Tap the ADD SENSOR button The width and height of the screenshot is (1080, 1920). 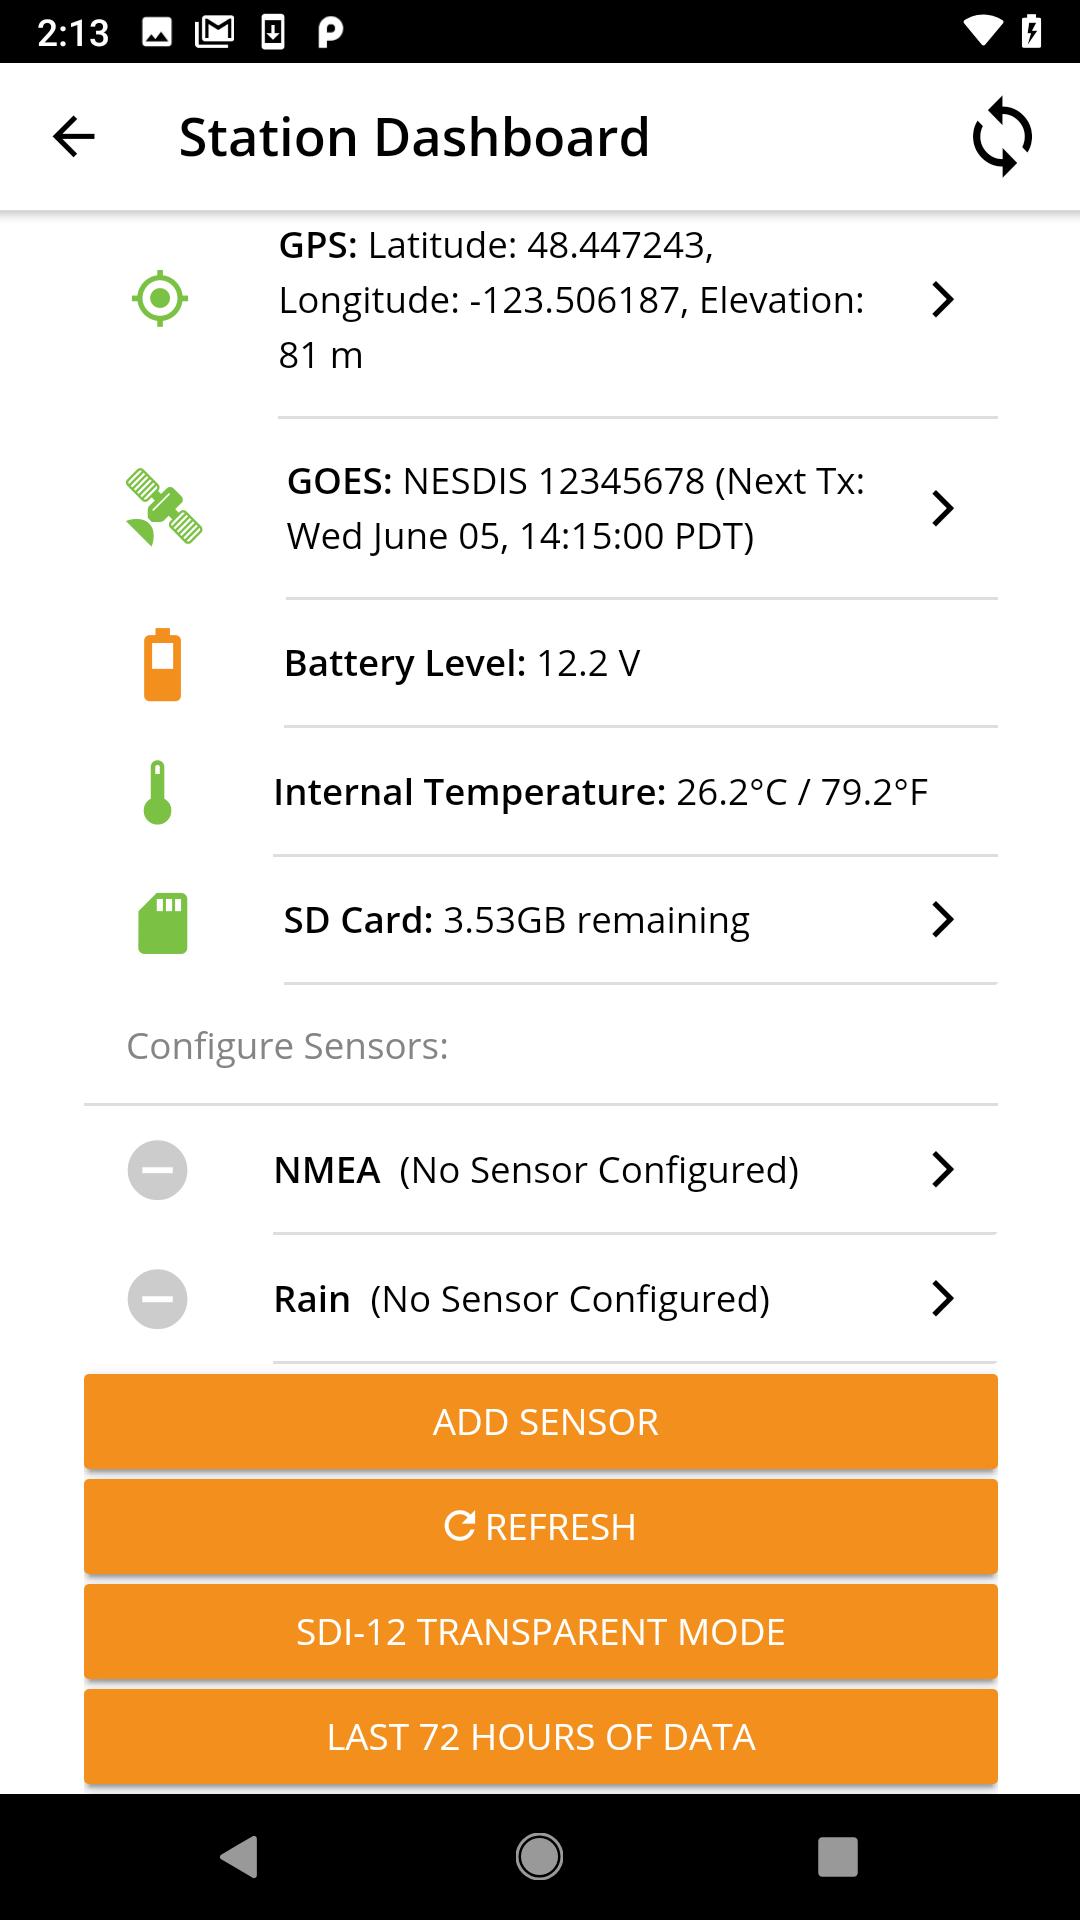coord(541,1421)
